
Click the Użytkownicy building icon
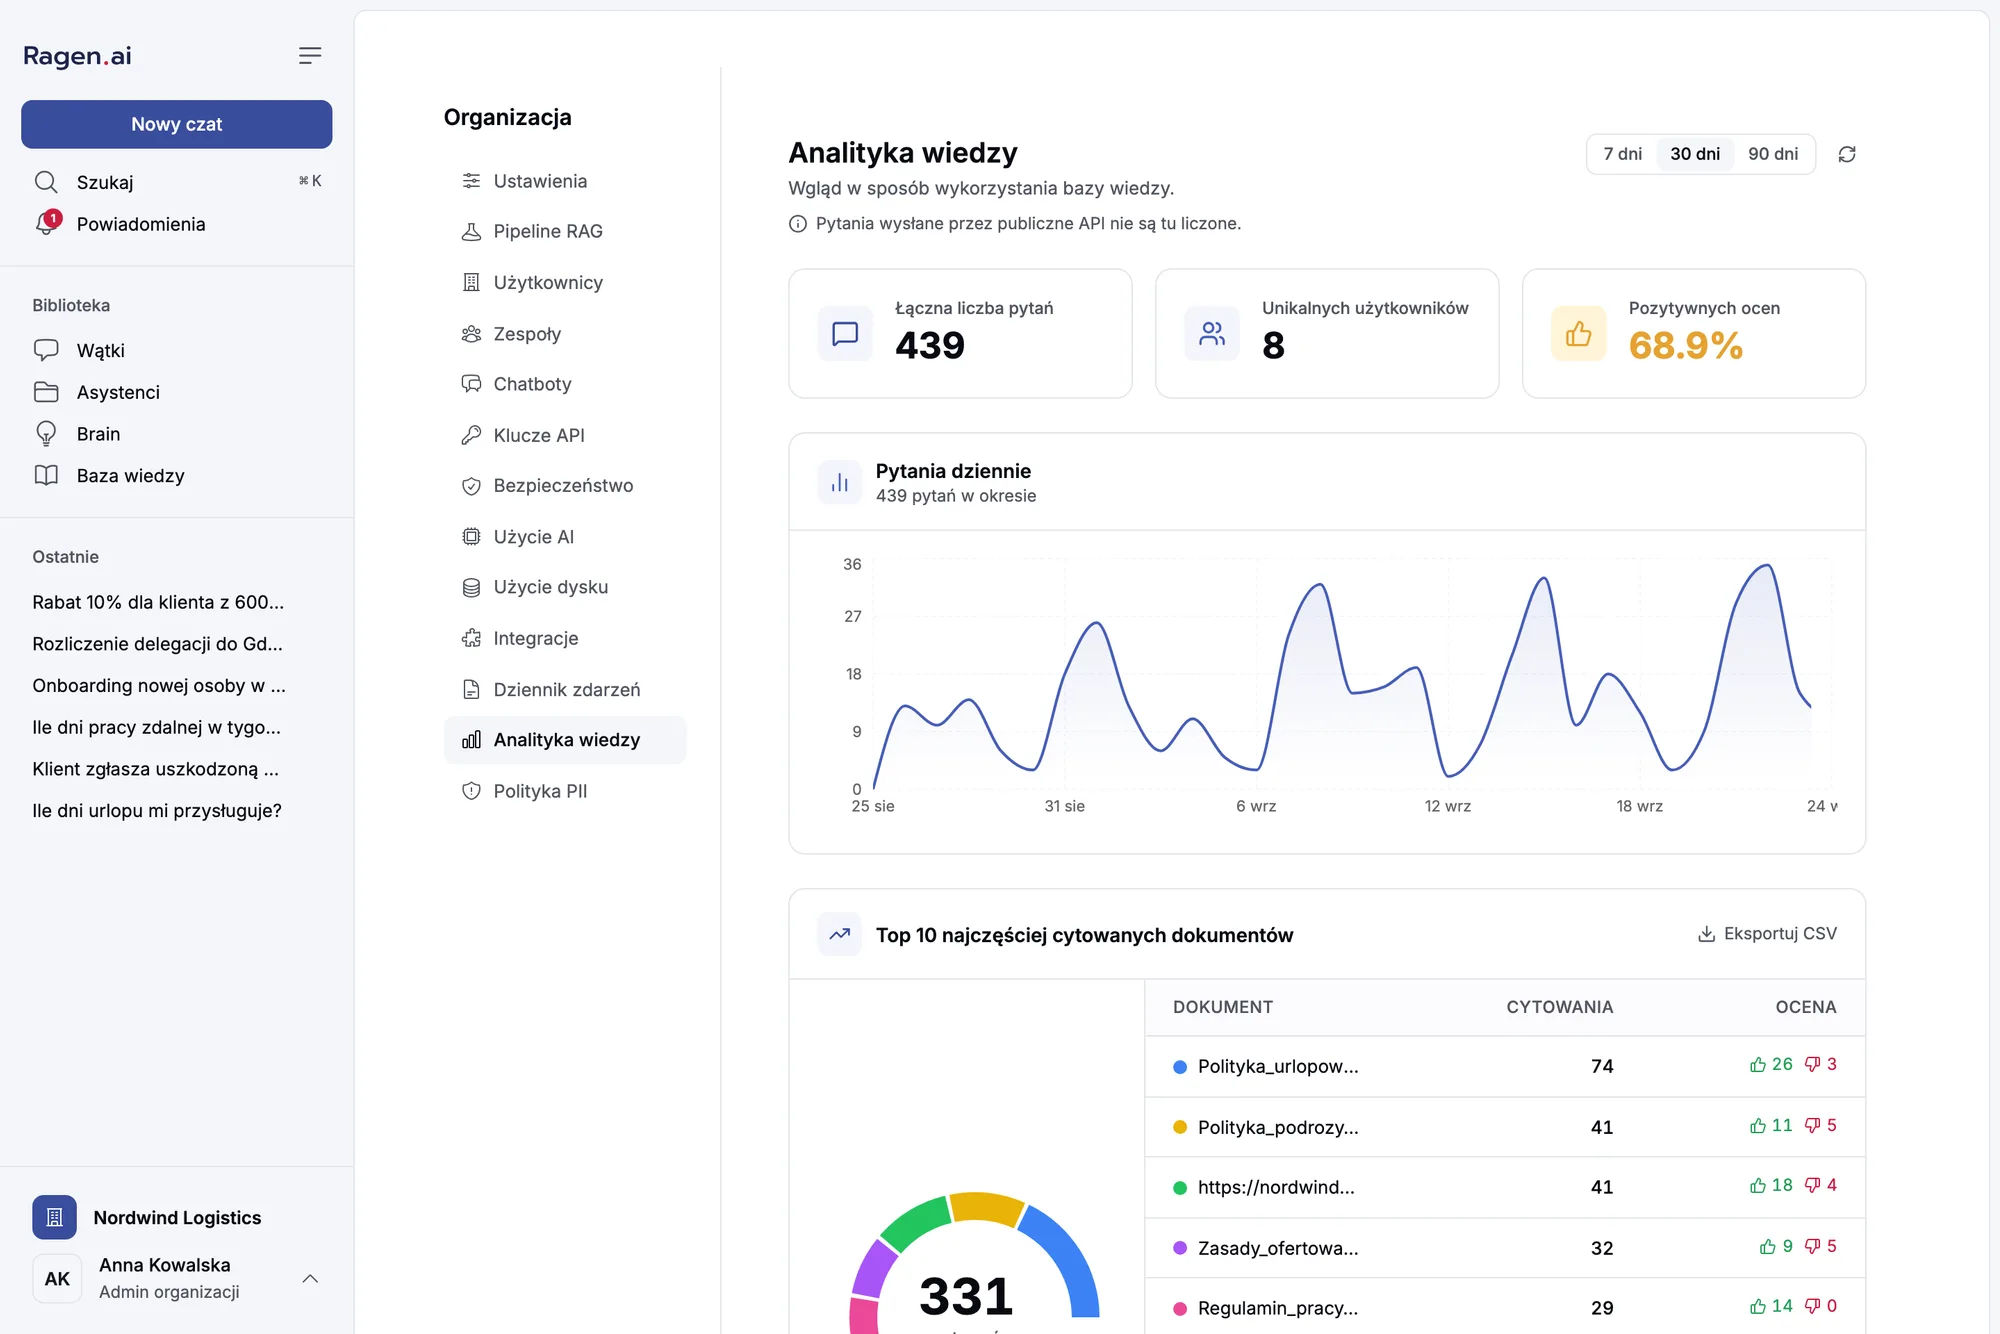point(471,282)
